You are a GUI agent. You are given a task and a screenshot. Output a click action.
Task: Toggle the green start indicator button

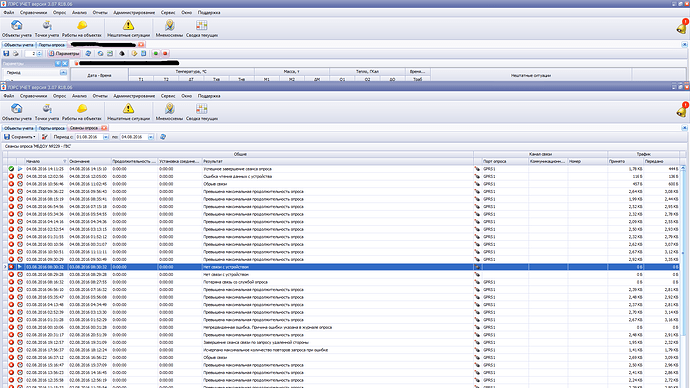click(x=155, y=54)
